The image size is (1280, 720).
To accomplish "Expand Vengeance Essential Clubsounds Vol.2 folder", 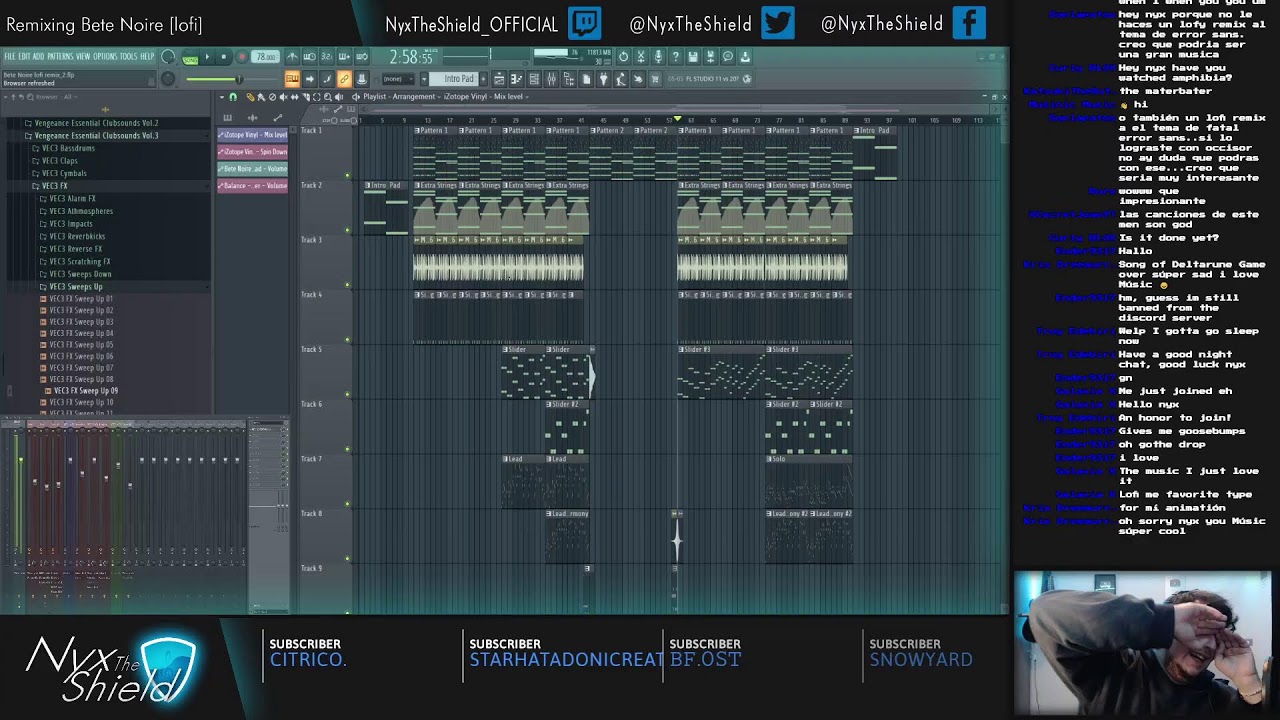I will click(90, 123).
